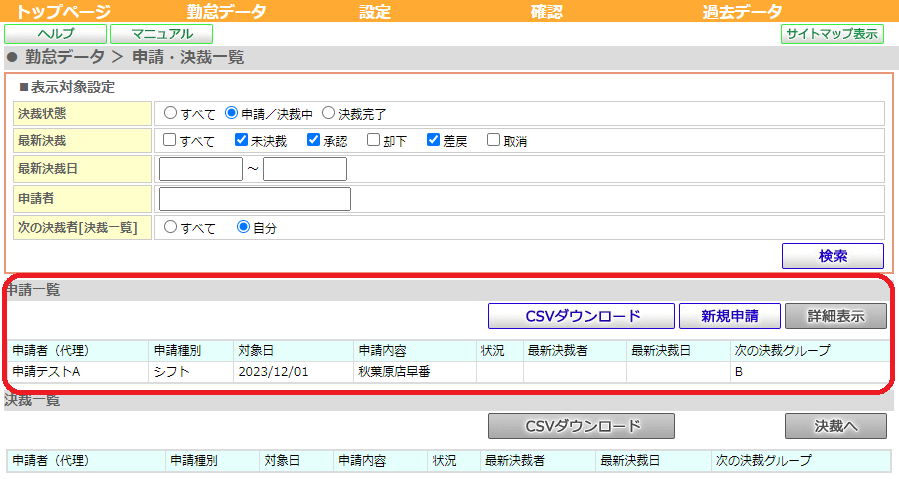The height and width of the screenshot is (479, 899).
Task: Open the トップページ menu item
Action: 63,11
